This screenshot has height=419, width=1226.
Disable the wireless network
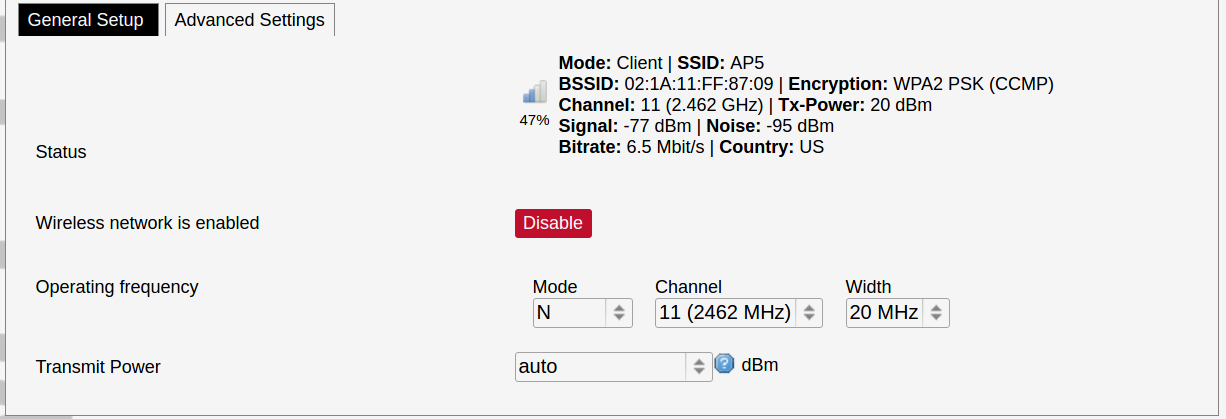click(x=553, y=223)
